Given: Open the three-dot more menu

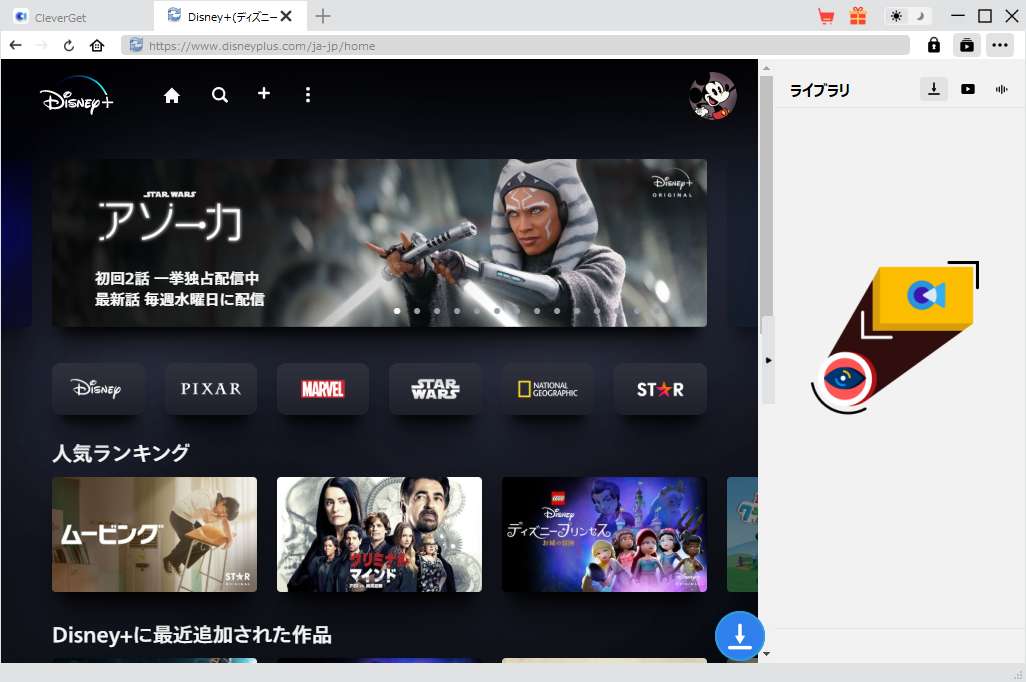Looking at the screenshot, I should pyautogui.click(x=999, y=45).
